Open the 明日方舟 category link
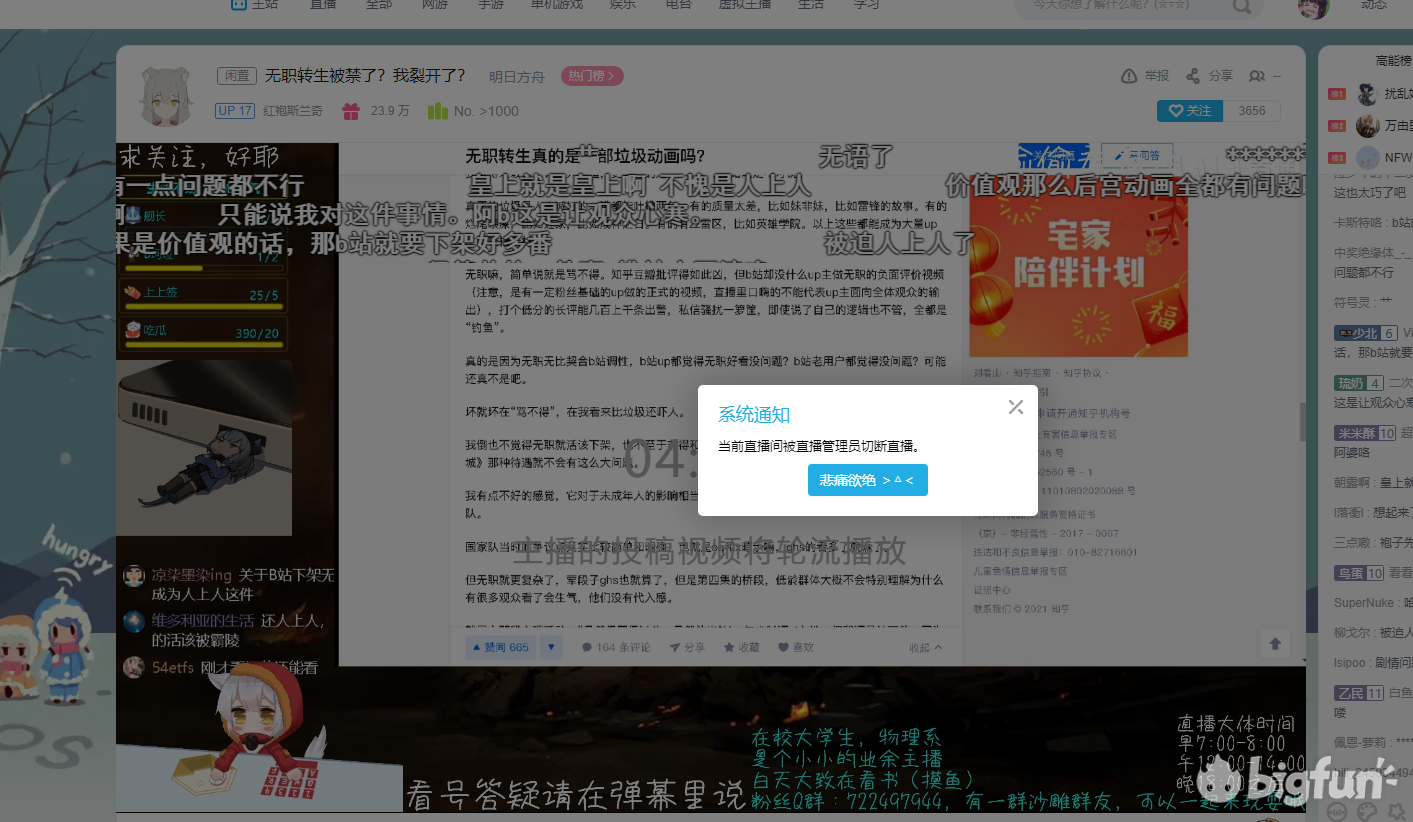1413x822 pixels. tap(516, 77)
